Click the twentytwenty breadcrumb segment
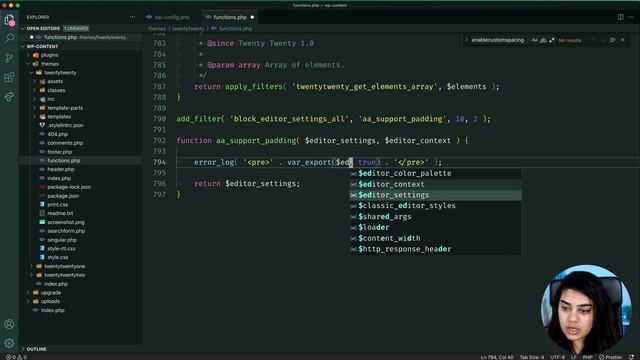 188,29
